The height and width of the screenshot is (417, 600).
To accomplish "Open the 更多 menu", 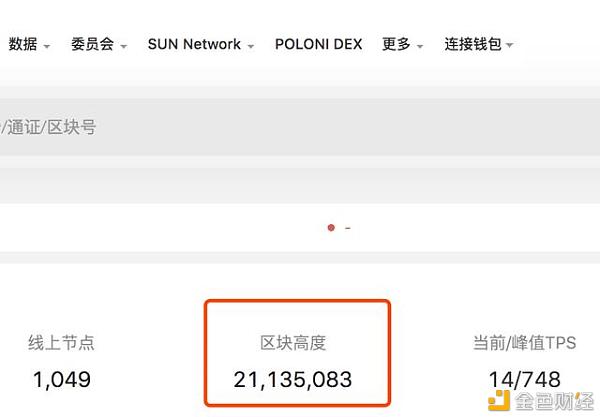I will 396,44.
